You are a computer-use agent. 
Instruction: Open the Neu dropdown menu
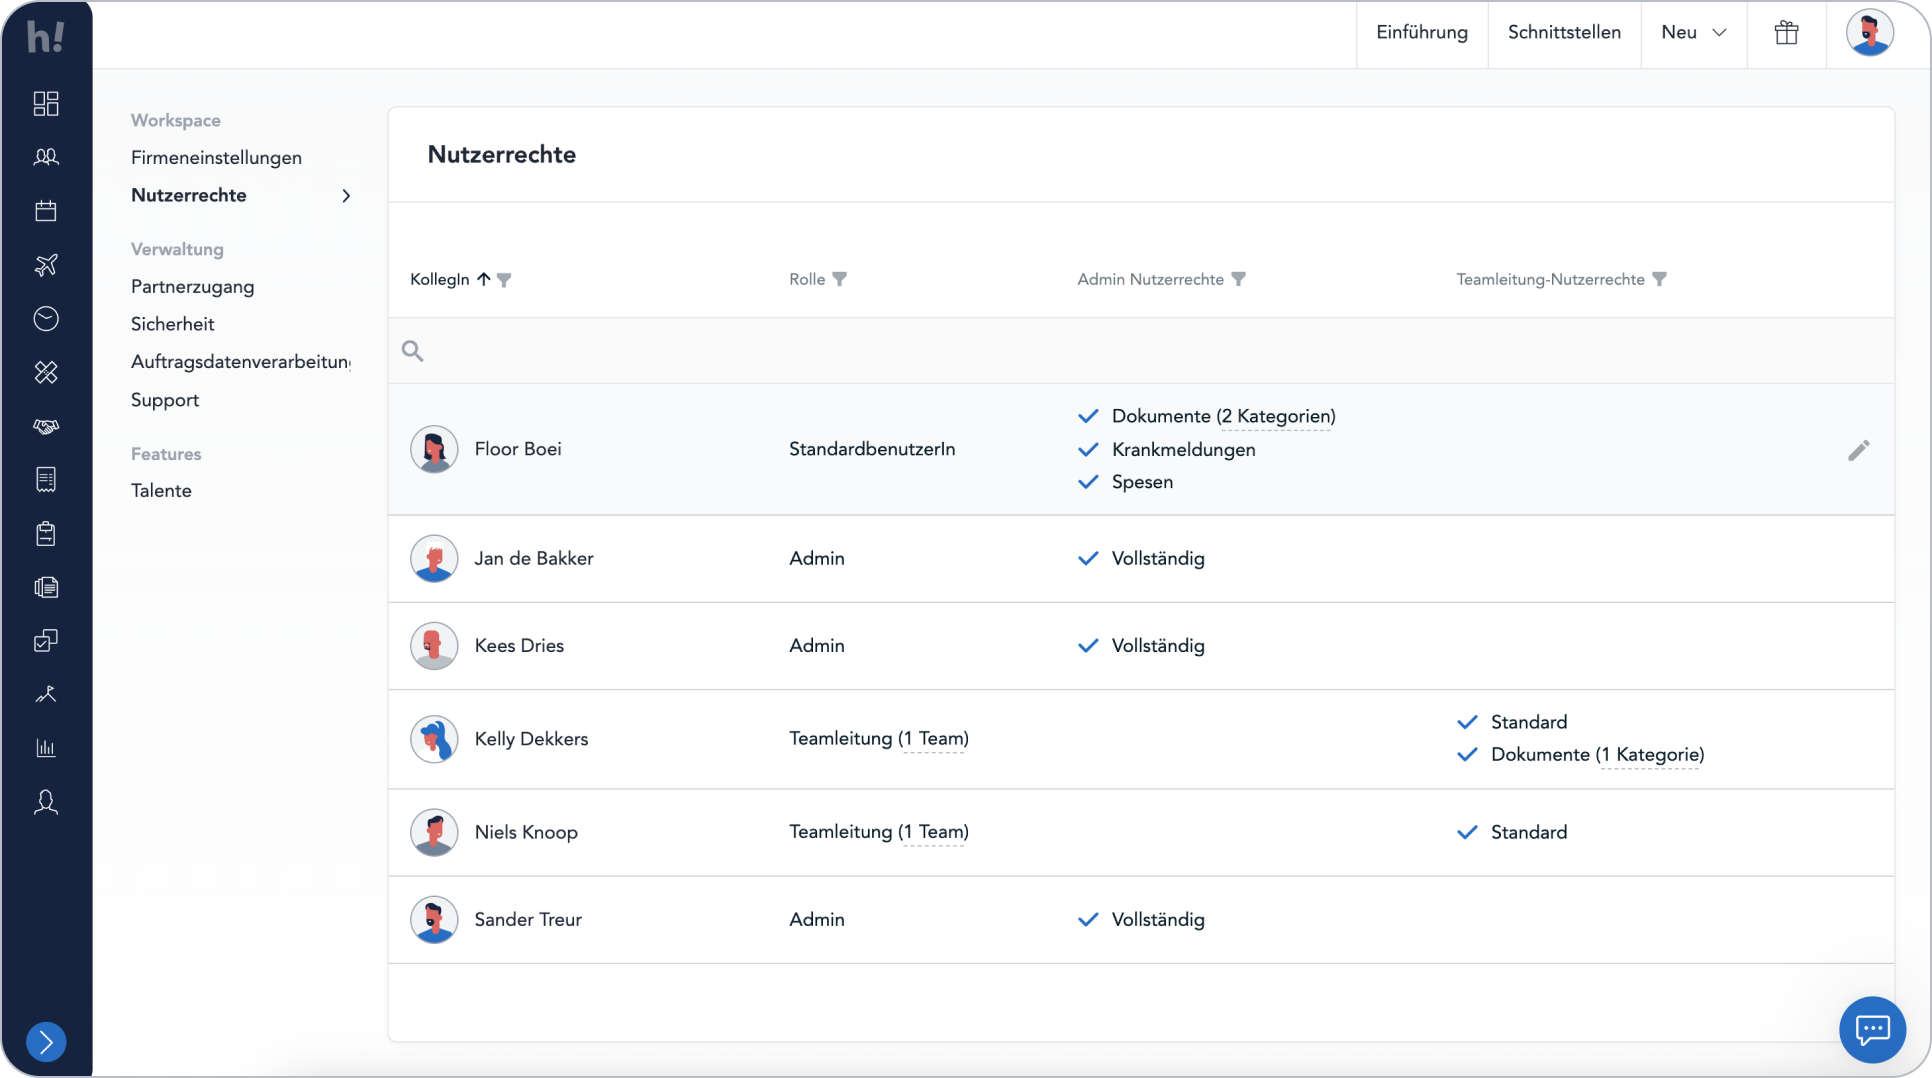pos(1693,33)
